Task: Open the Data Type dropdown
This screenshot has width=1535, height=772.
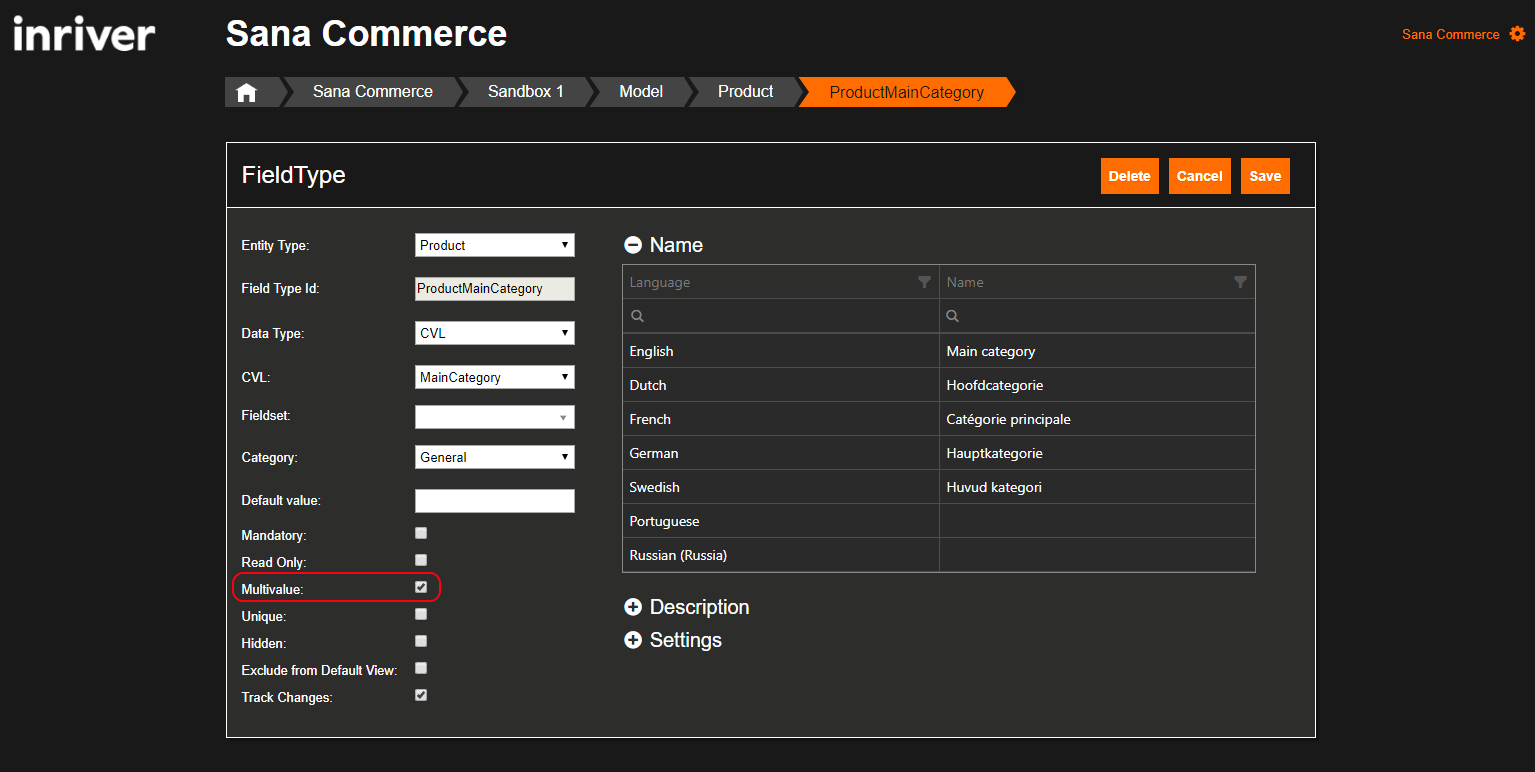Action: [x=495, y=333]
